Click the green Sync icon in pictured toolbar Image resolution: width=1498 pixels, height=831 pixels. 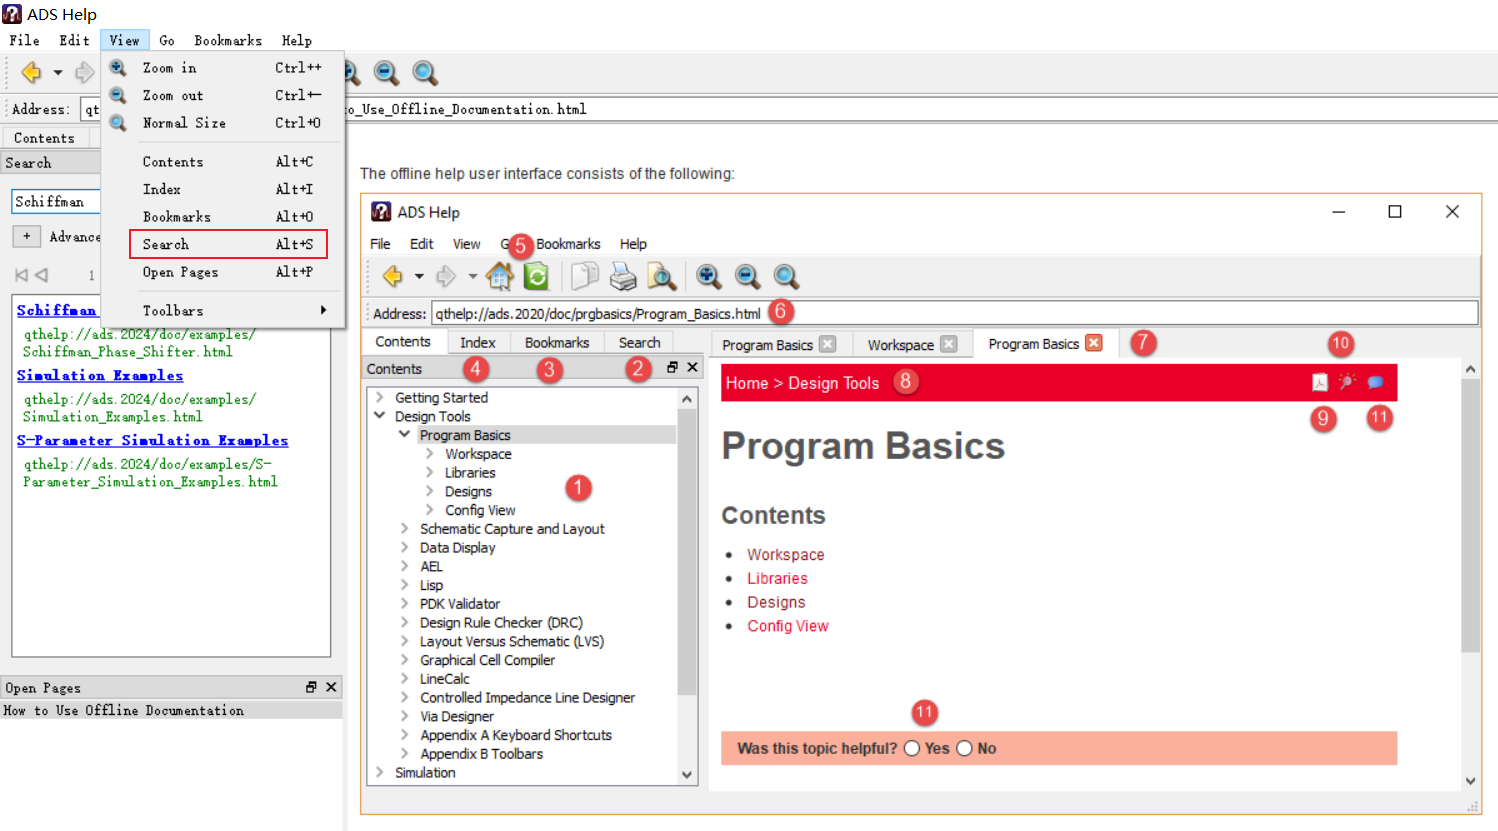(536, 276)
